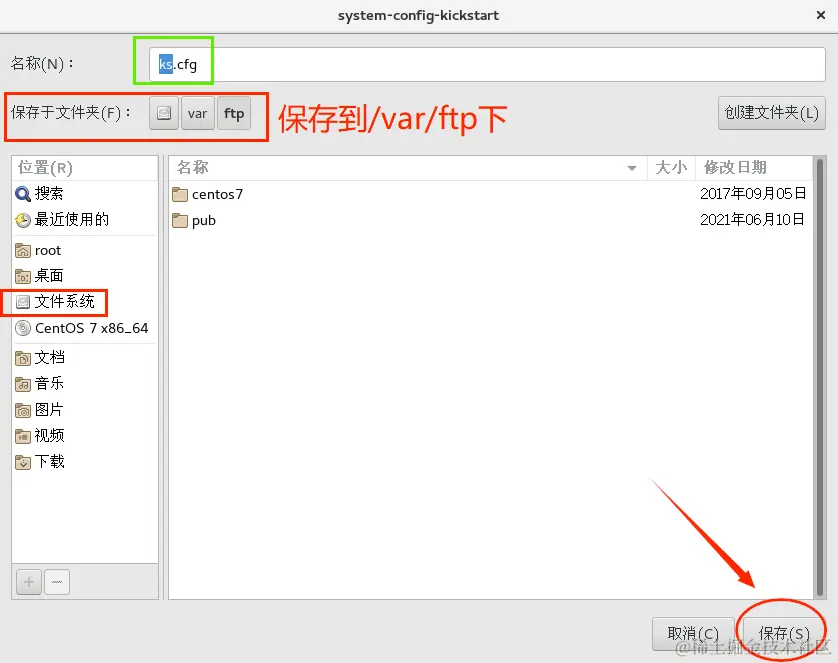The image size is (838, 663).
Task: Select the Downloads (下载) folder
Action: (x=84, y=462)
